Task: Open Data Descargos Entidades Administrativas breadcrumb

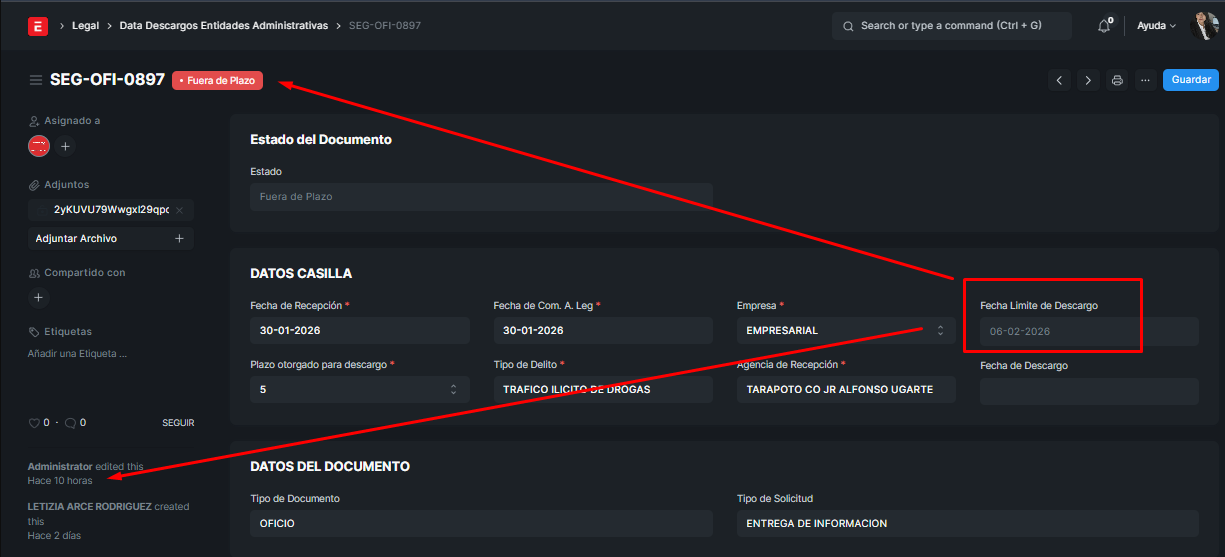Action: pos(223,26)
